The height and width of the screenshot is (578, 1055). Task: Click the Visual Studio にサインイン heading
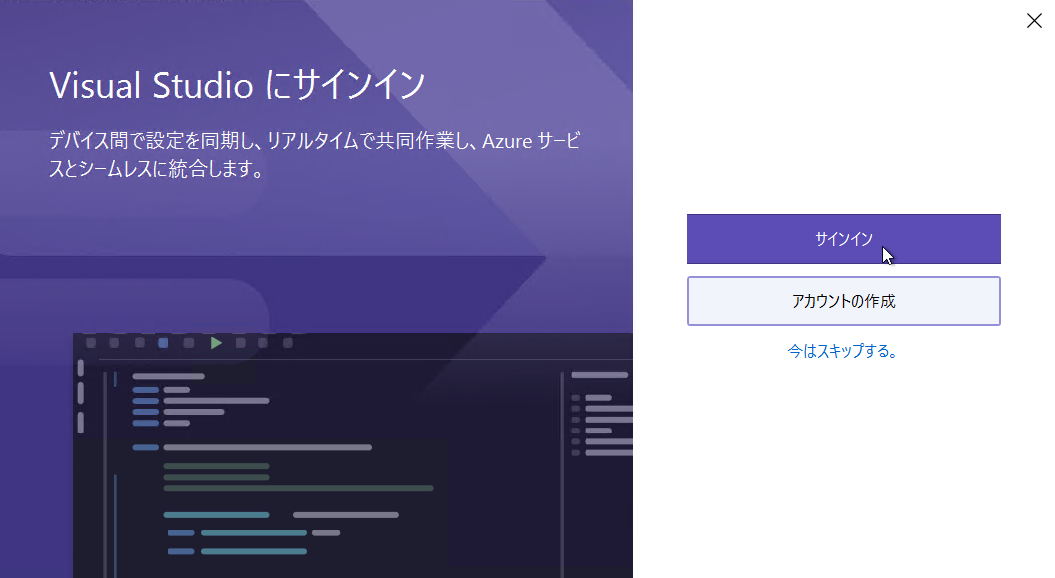[237, 85]
